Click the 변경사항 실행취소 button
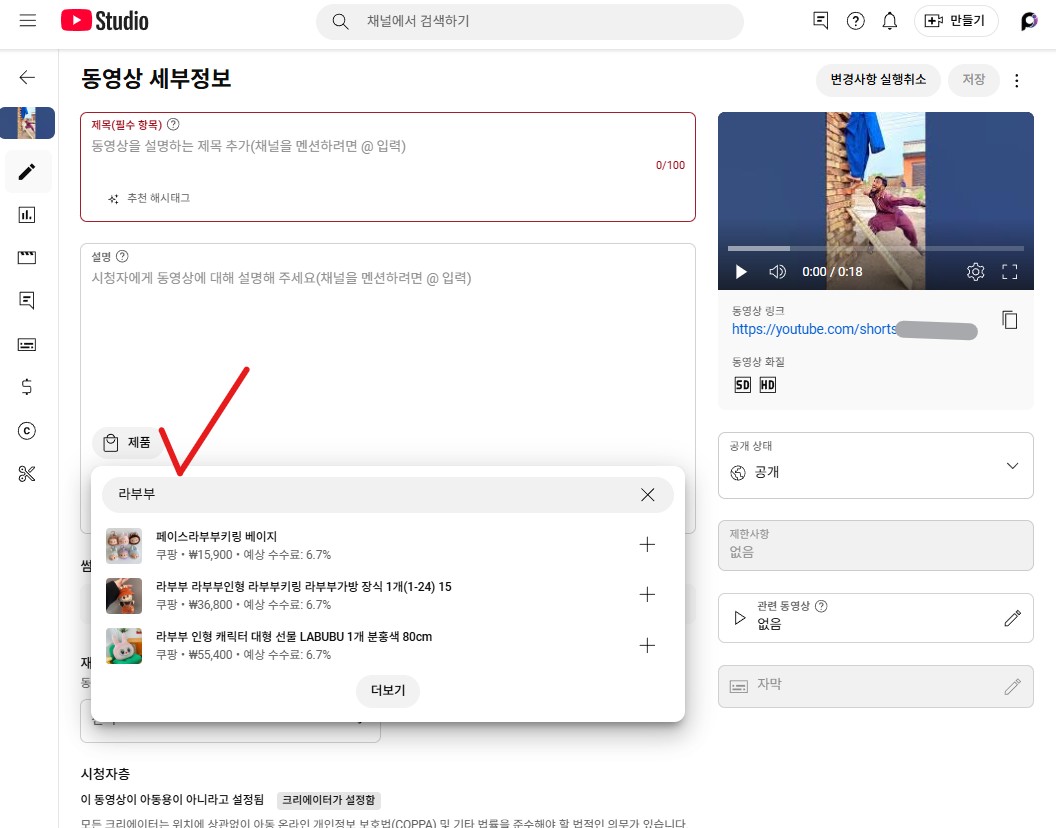This screenshot has width=1056, height=828. [878, 80]
